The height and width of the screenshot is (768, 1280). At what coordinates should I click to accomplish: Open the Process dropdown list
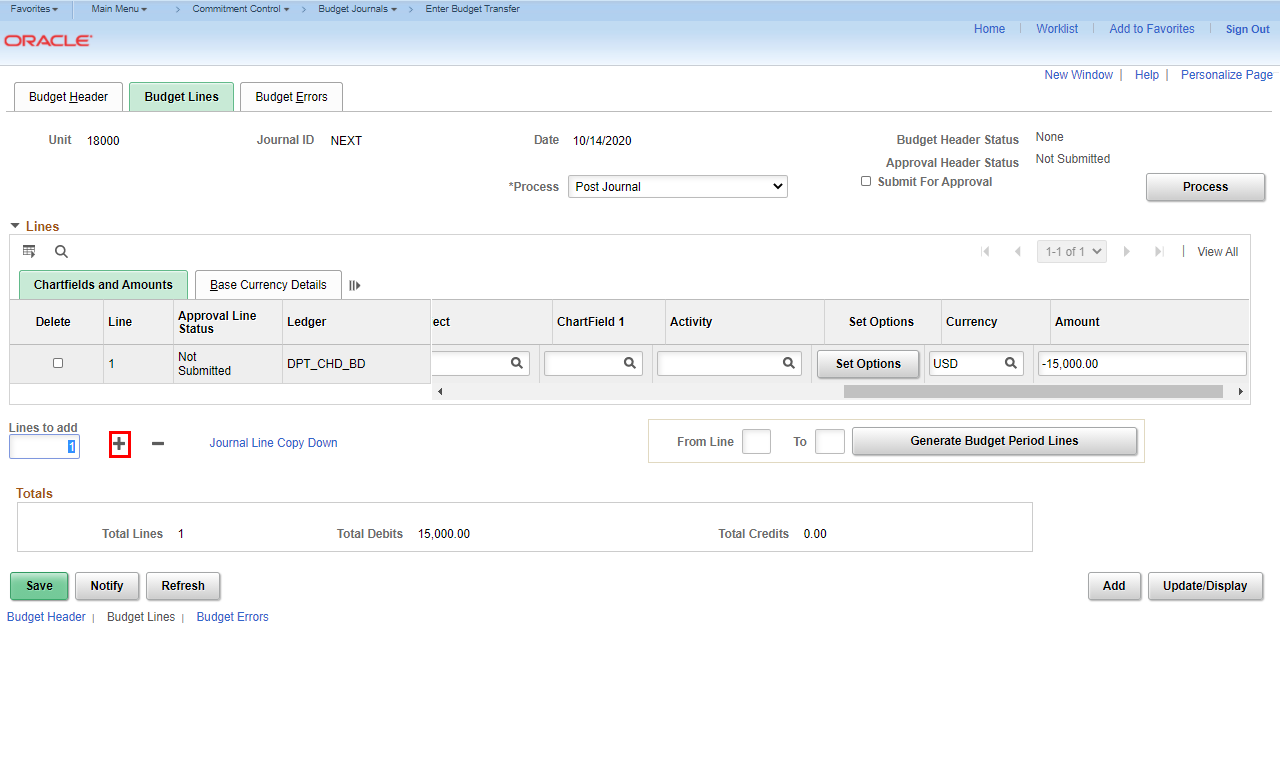coord(677,187)
